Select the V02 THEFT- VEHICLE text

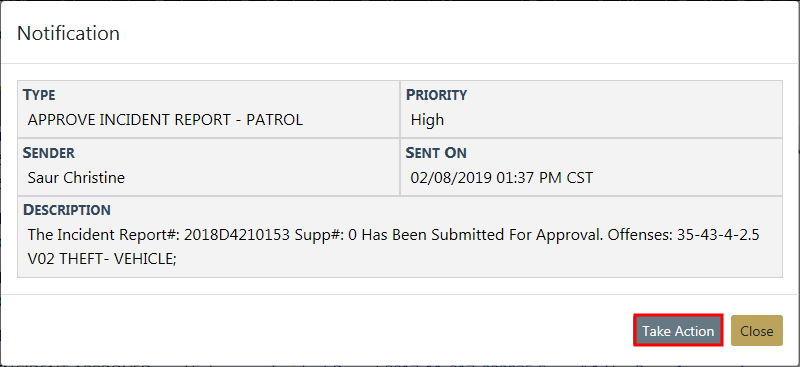102,259
